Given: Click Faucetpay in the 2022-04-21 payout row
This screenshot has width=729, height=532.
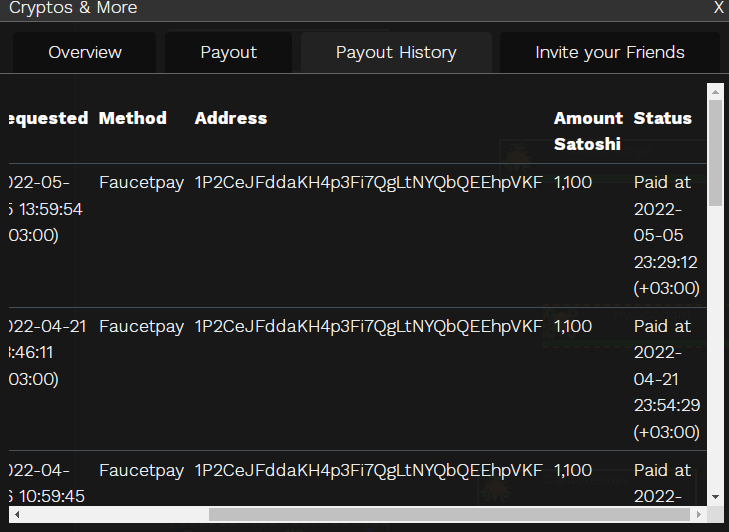Looking at the screenshot, I should coord(141,326).
